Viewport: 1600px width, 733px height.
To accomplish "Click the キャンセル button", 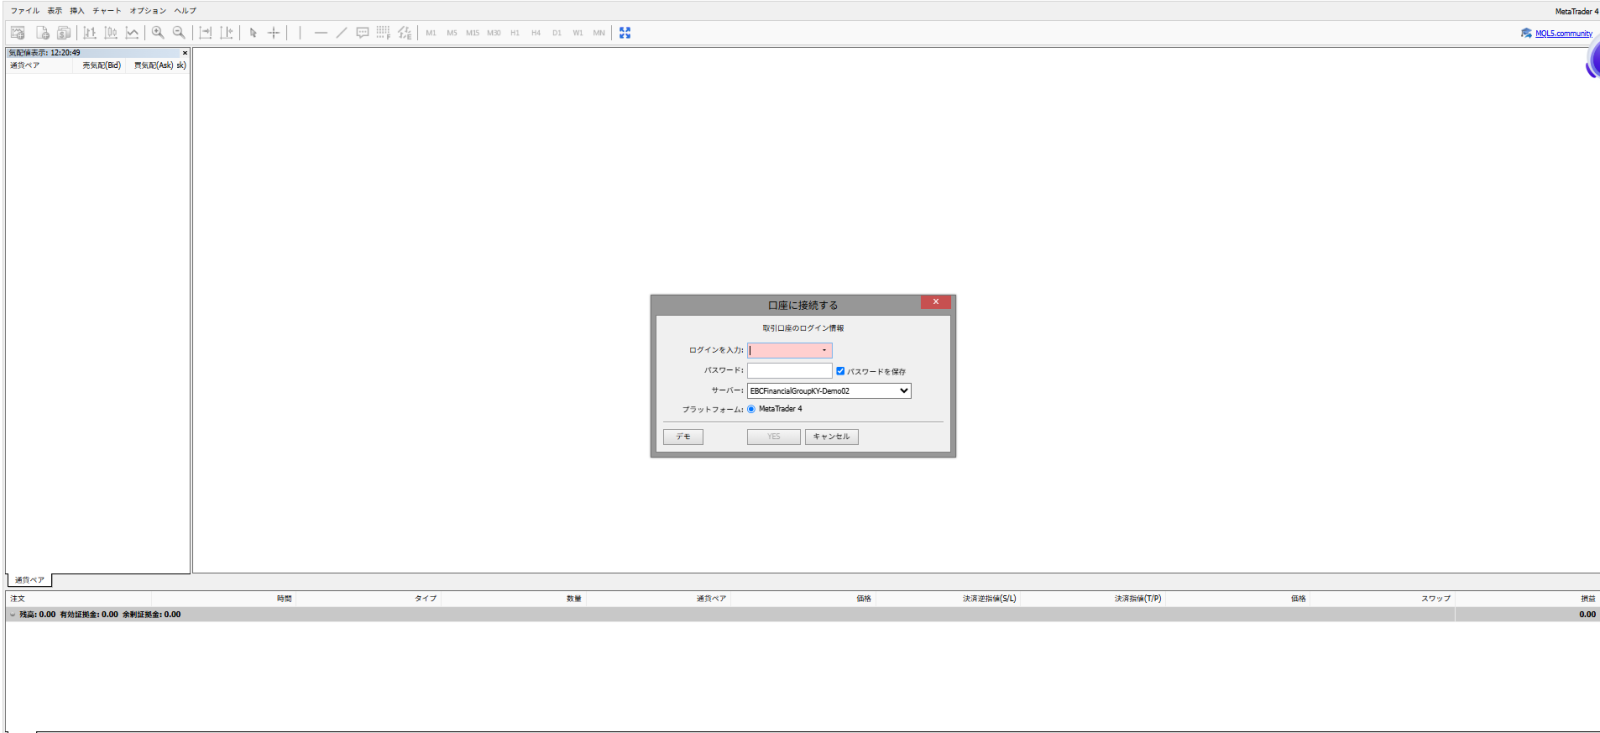I will [832, 437].
